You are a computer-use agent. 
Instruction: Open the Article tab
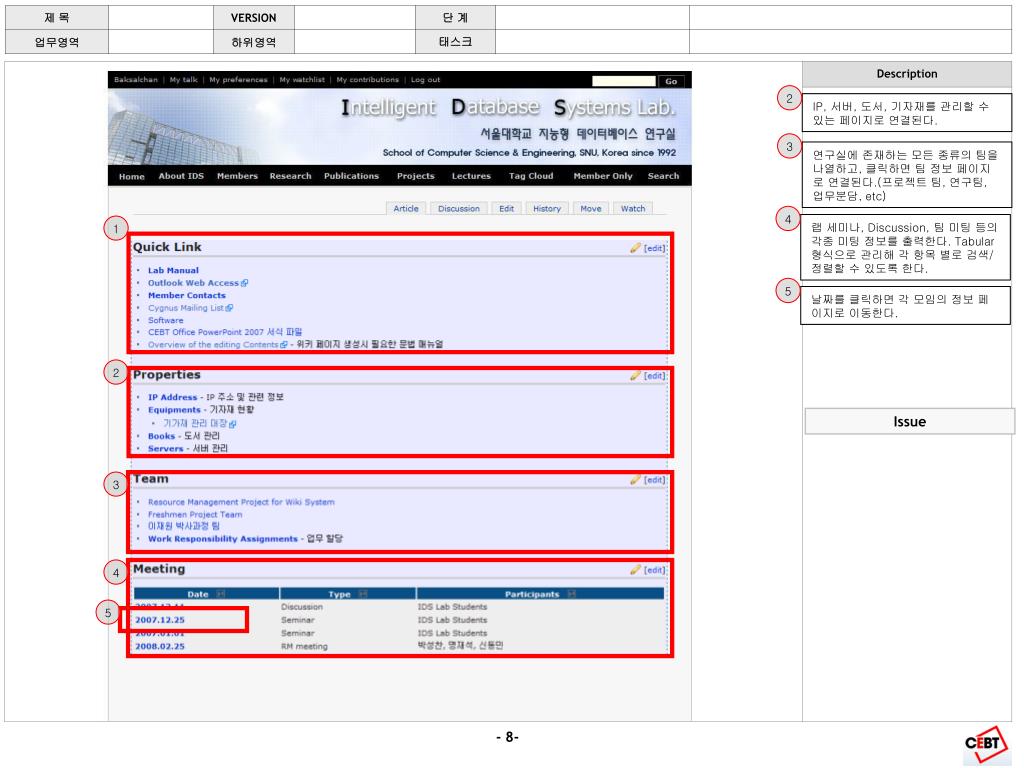(x=406, y=208)
